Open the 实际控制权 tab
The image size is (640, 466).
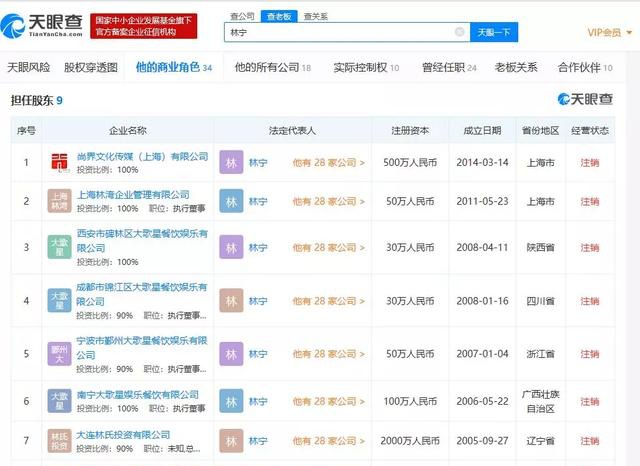[366, 67]
